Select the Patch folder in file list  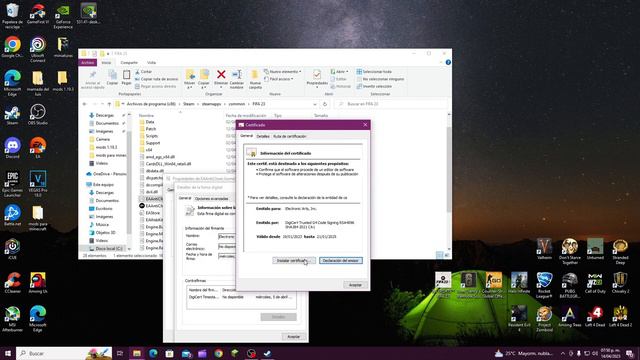tap(151, 129)
